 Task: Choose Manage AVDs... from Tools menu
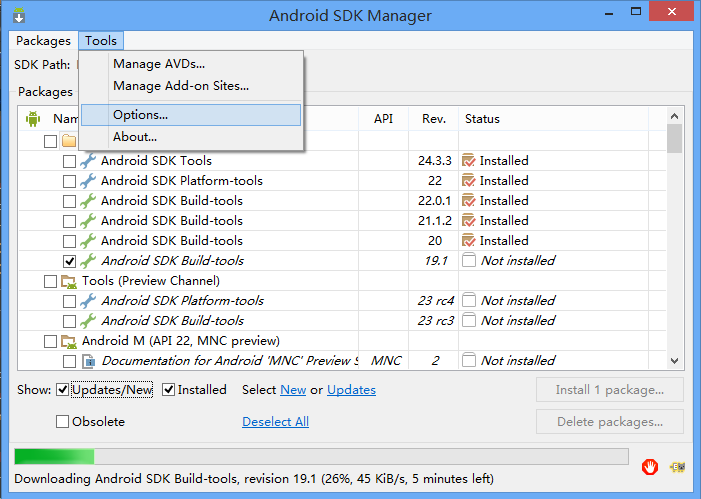pyautogui.click(x=191, y=64)
